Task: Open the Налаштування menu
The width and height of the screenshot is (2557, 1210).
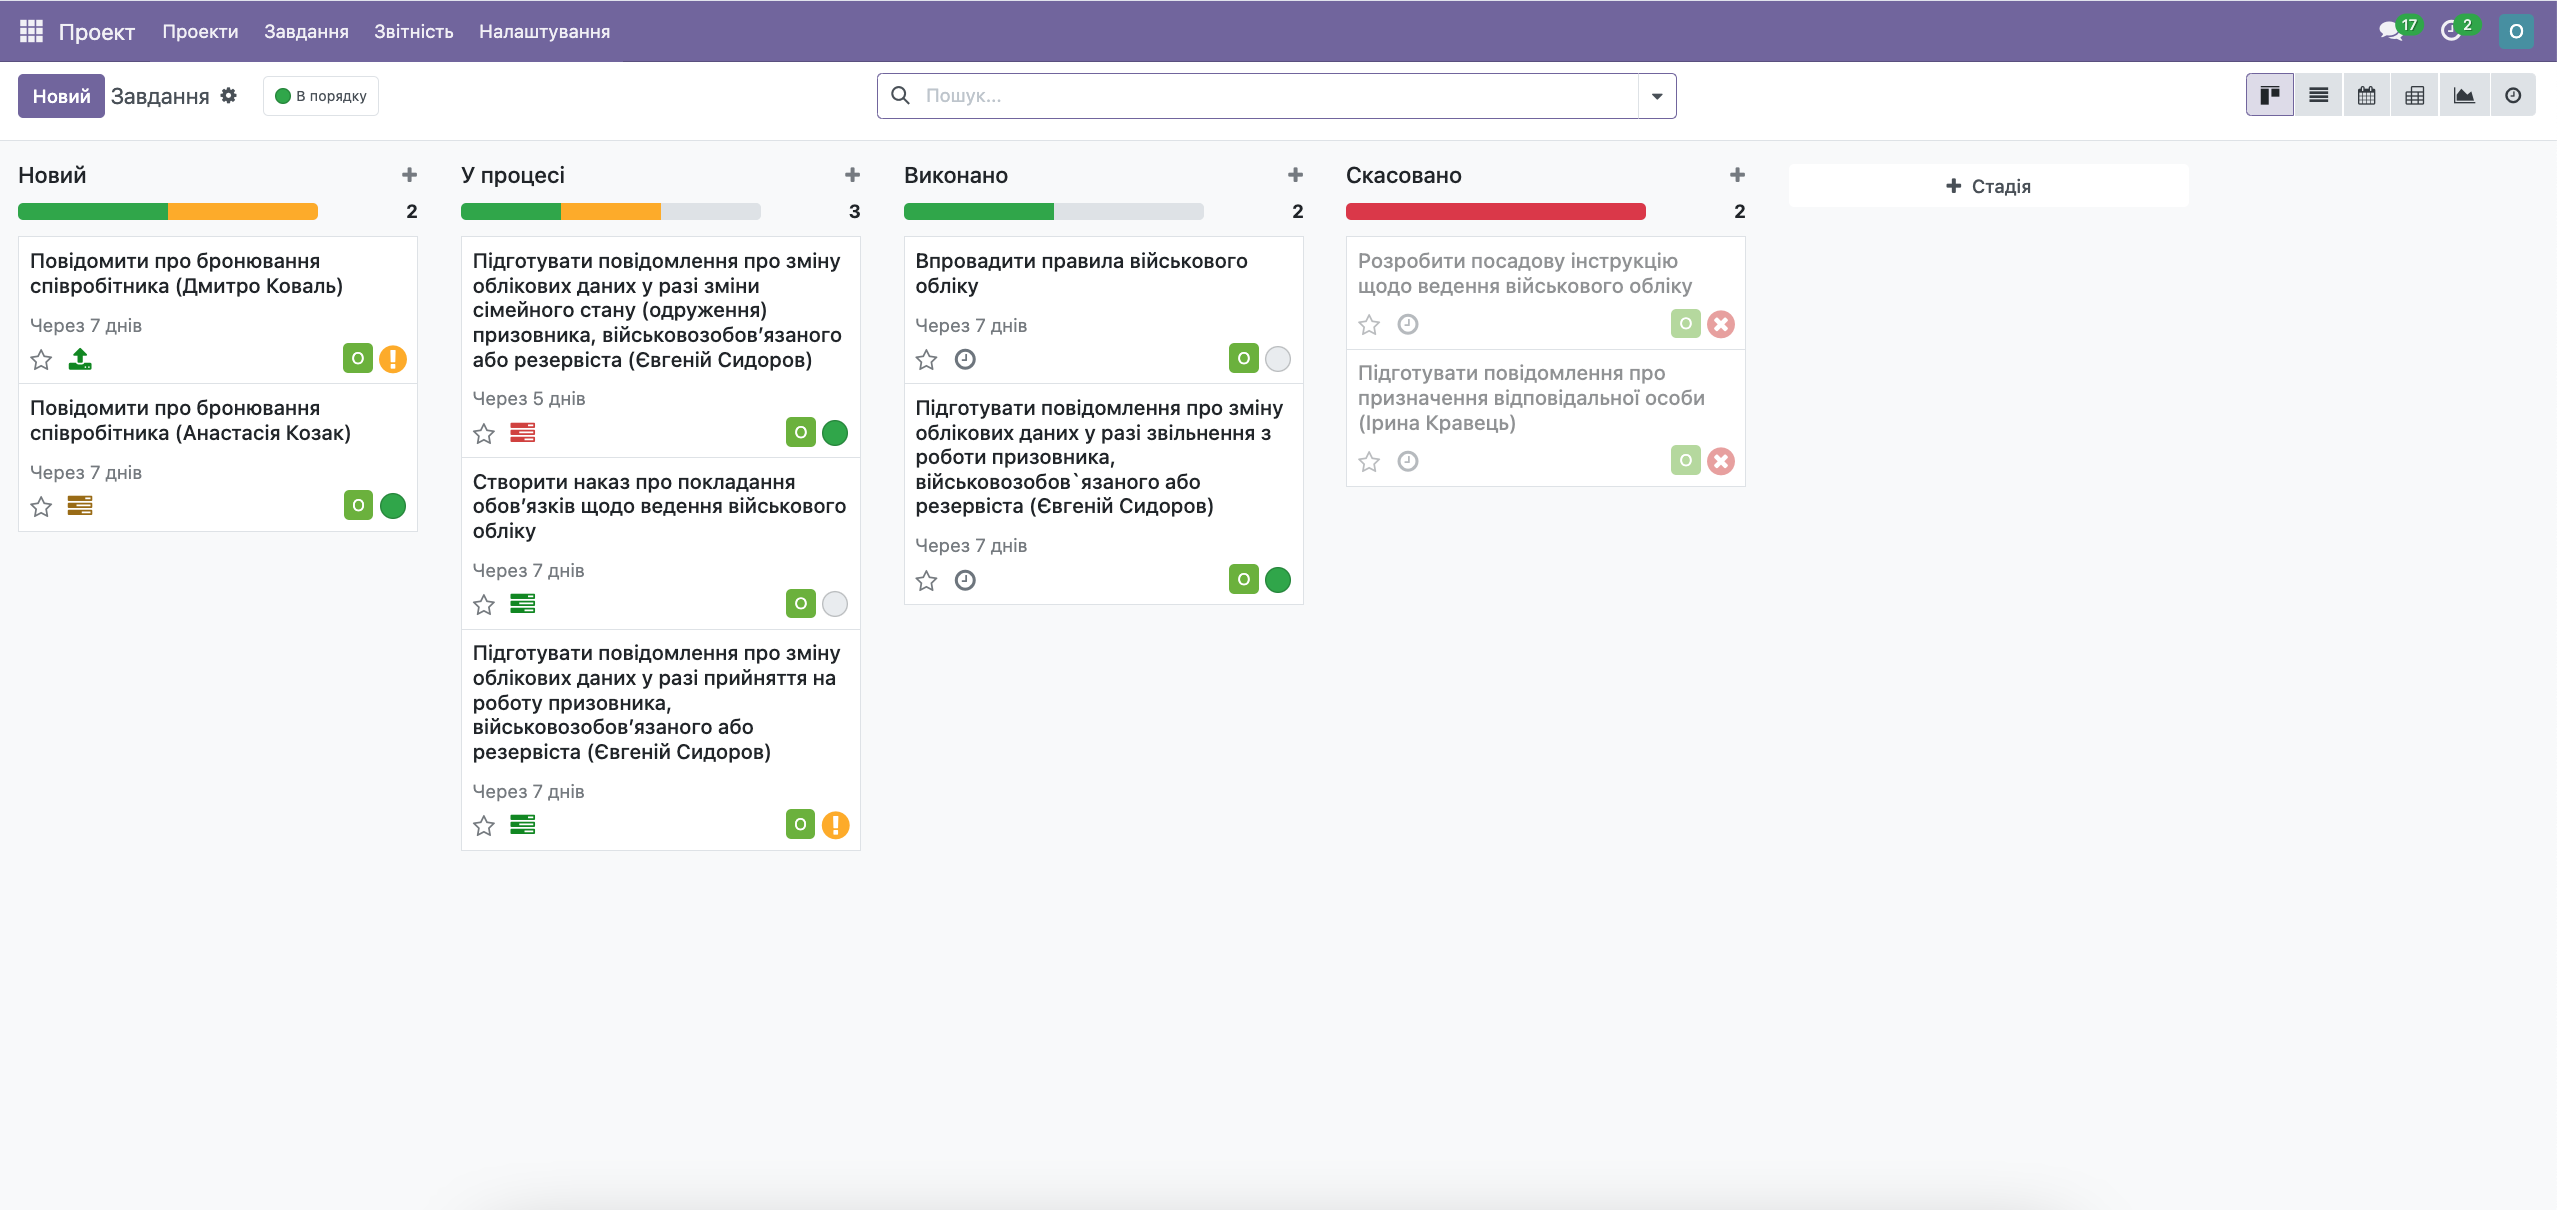Action: pos(544,31)
